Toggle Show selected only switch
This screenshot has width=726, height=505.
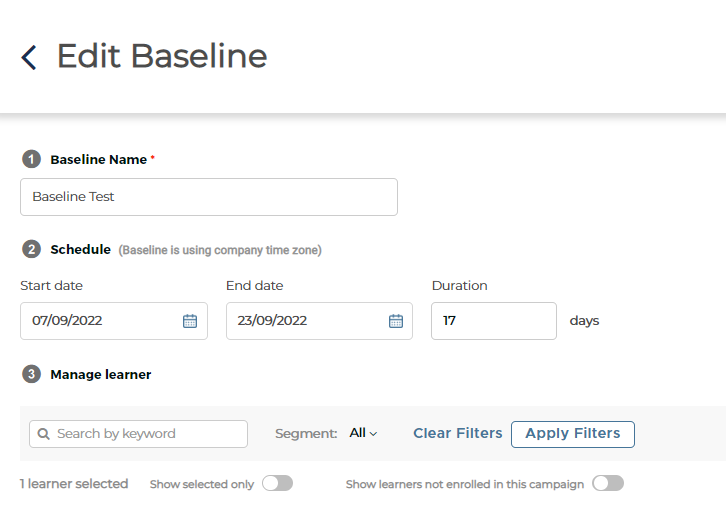[277, 483]
